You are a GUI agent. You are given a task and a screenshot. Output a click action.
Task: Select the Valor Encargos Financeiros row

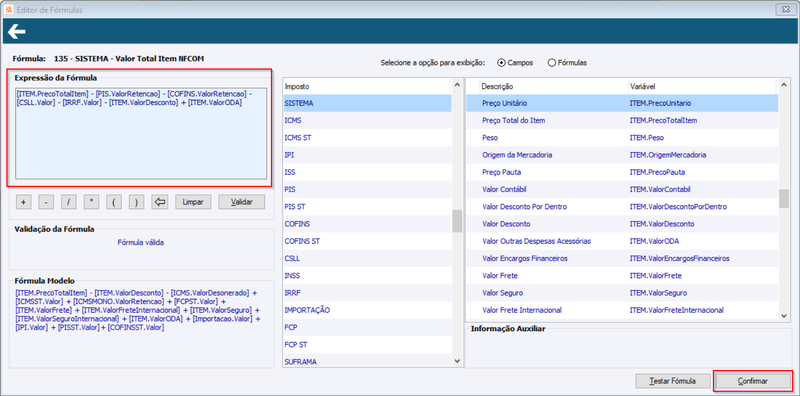click(x=622, y=258)
